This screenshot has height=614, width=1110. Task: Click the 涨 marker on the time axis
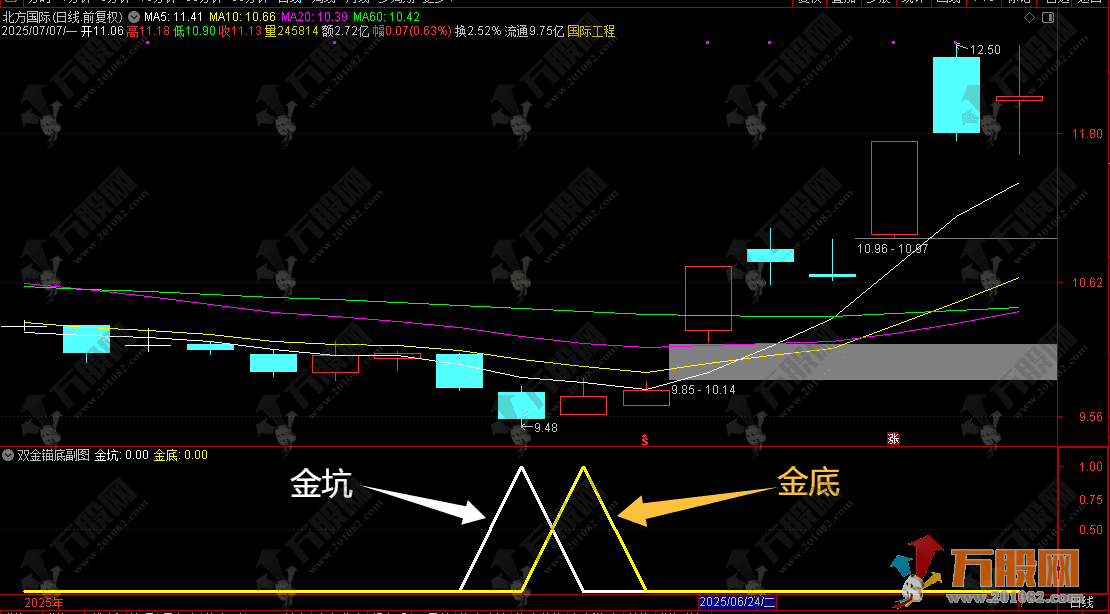coord(893,439)
